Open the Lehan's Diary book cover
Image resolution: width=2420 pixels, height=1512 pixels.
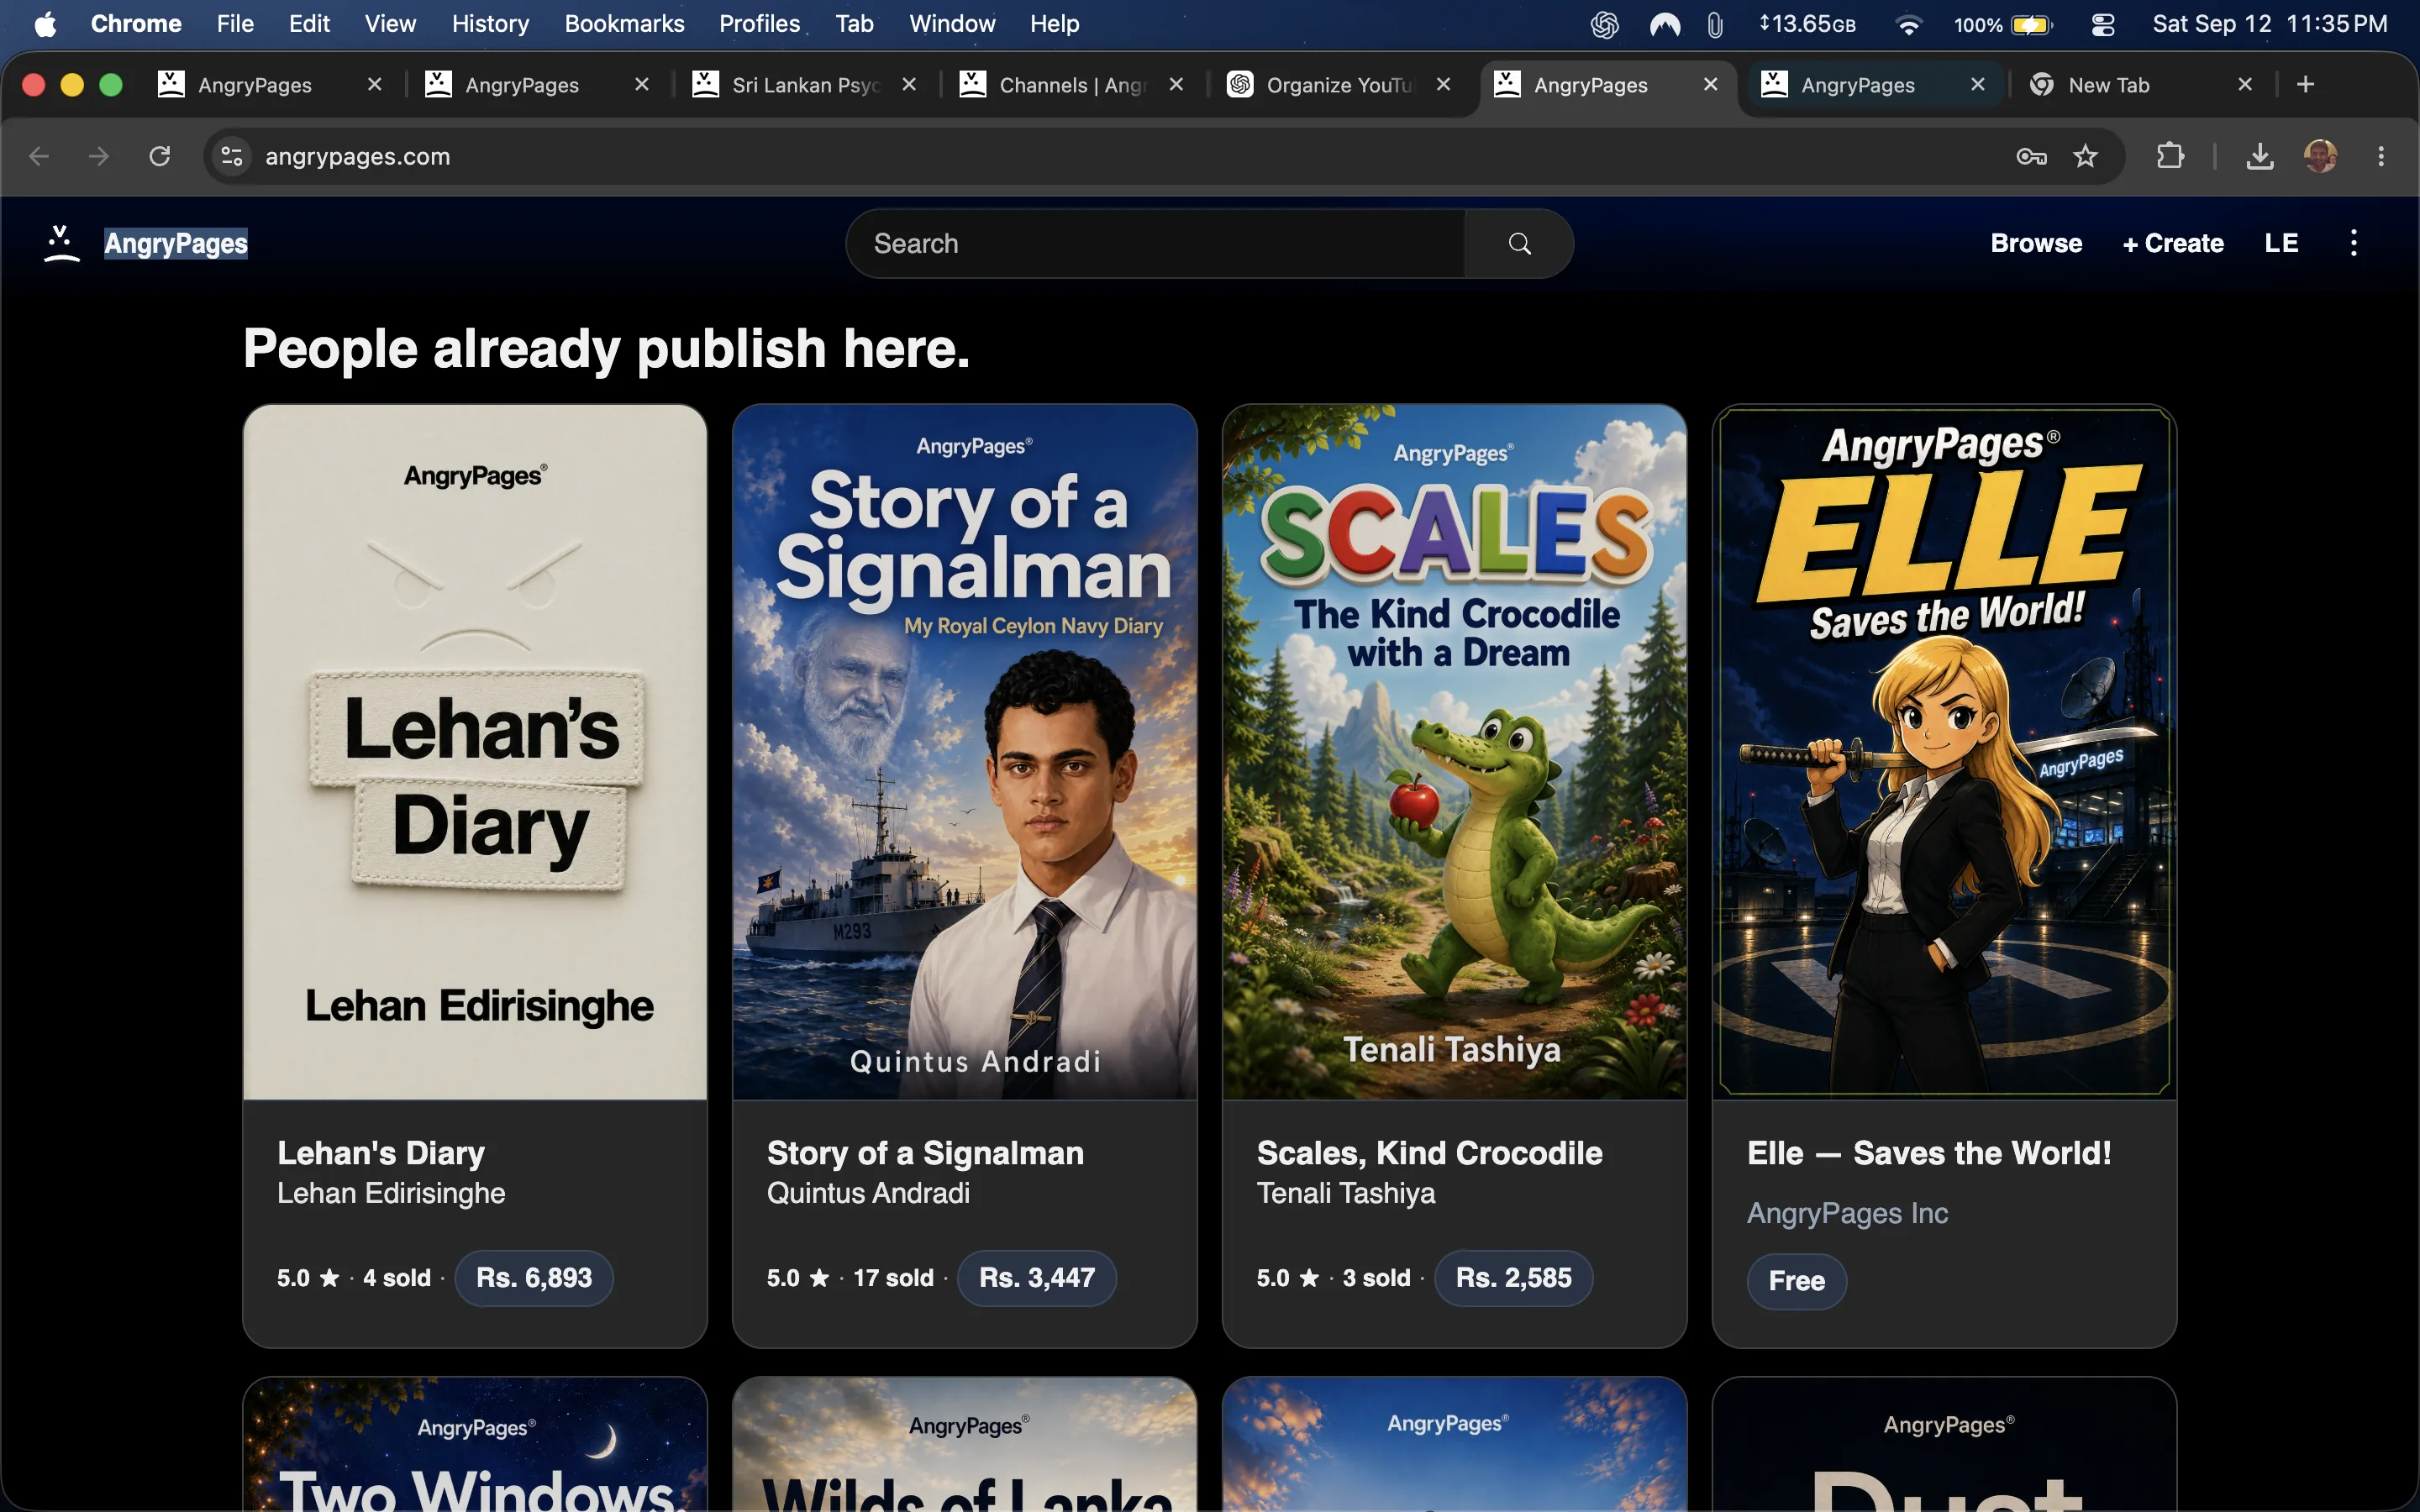click(475, 752)
